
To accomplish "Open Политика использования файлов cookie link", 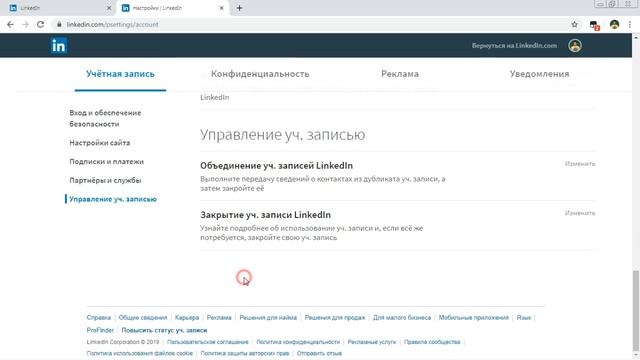I will pos(140,353).
